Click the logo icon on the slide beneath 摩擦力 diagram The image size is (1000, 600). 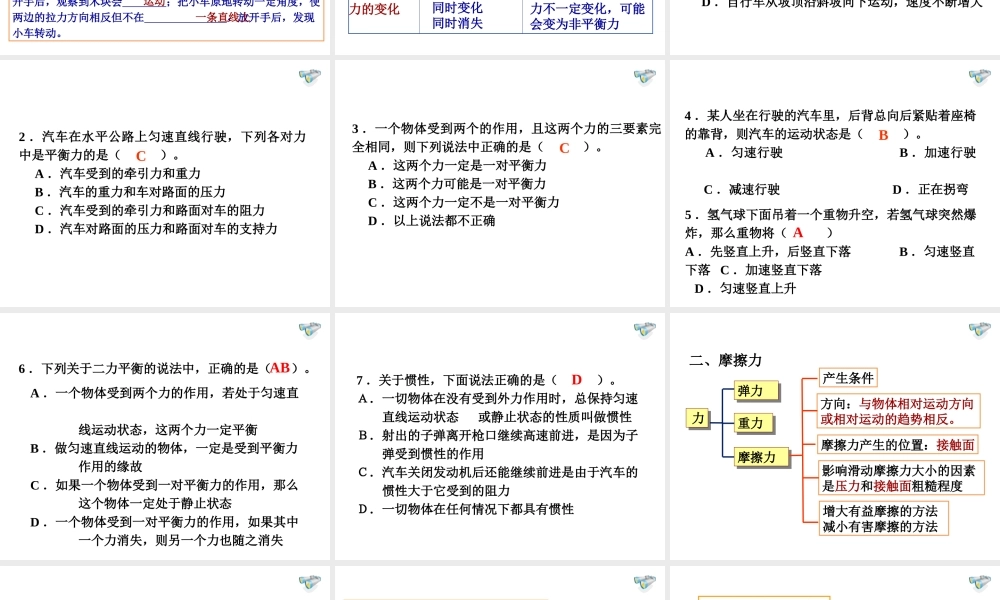click(980, 582)
